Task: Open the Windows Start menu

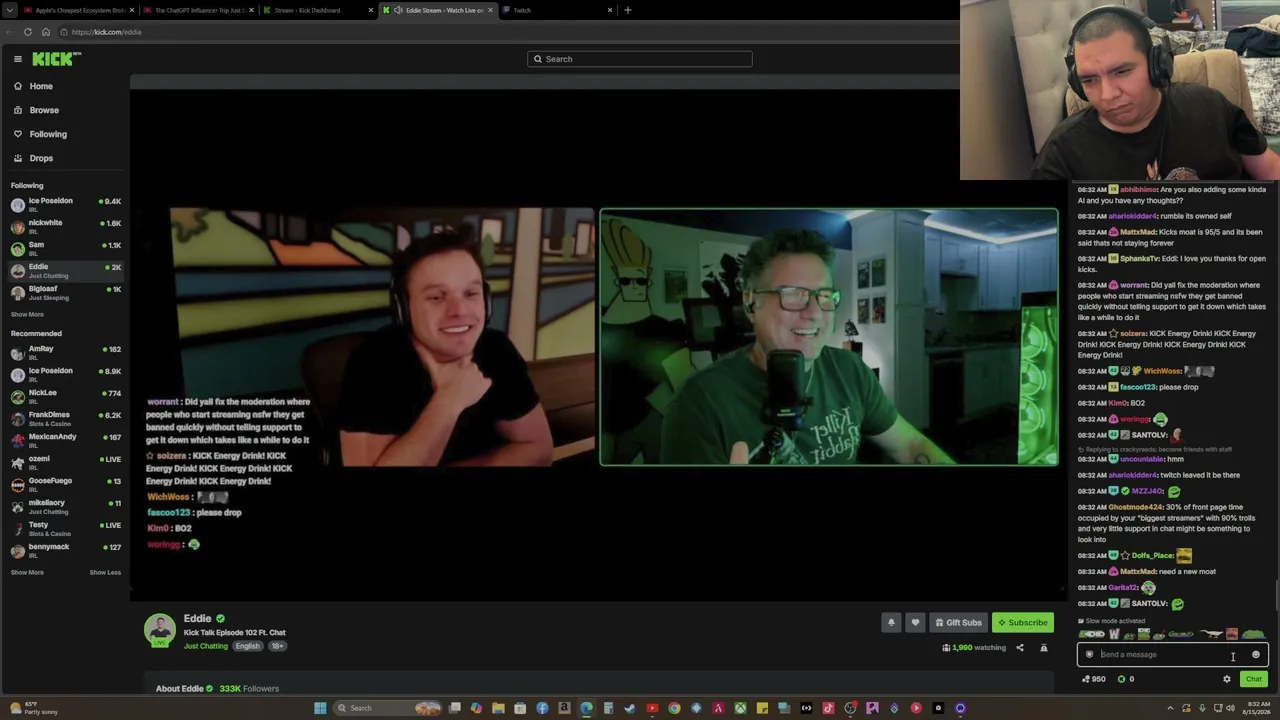Action: point(320,708)
